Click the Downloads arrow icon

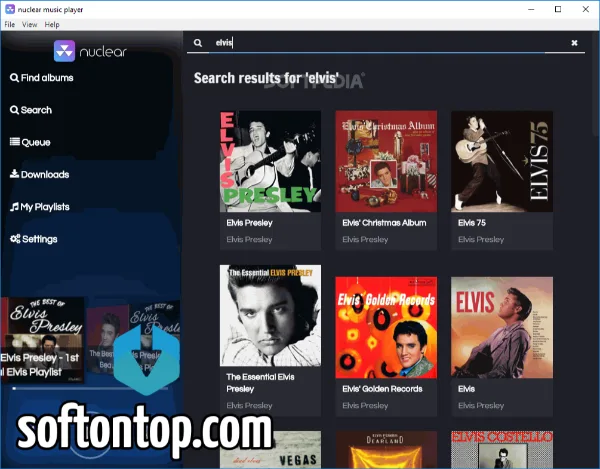point(15,174)
